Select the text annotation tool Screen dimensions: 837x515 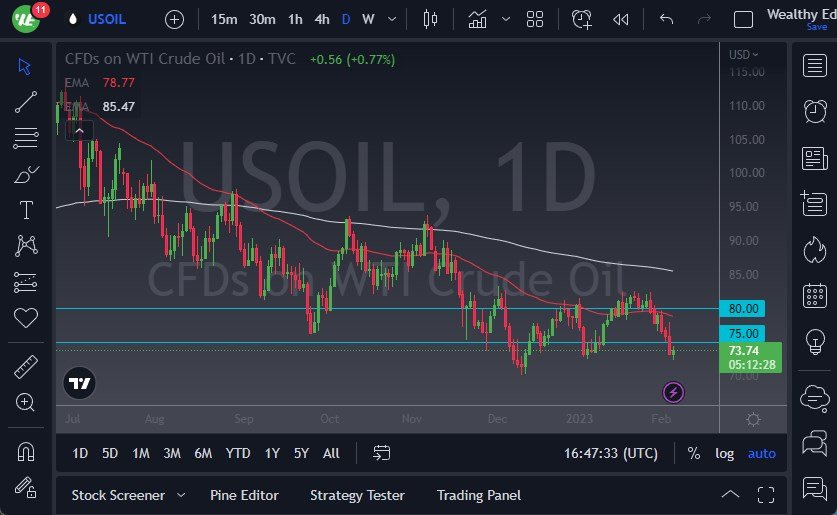pos(27,210)
